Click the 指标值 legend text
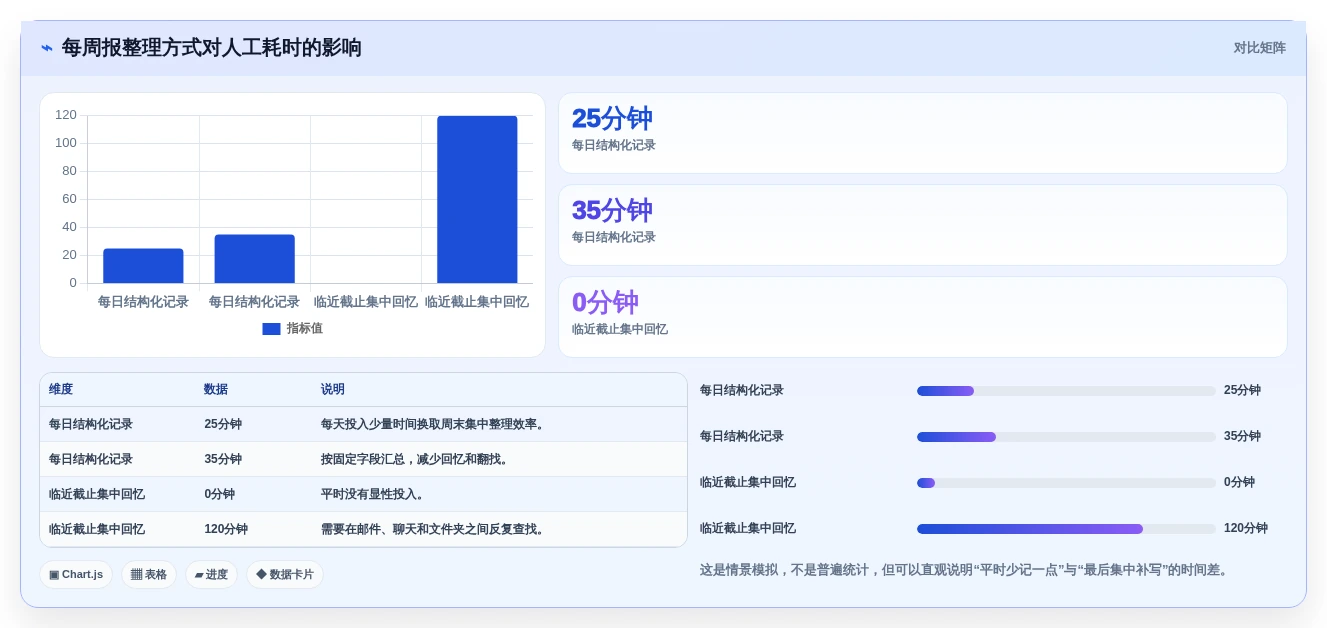The height and width of the screenshot is (628, 1327). pos(304,329)
